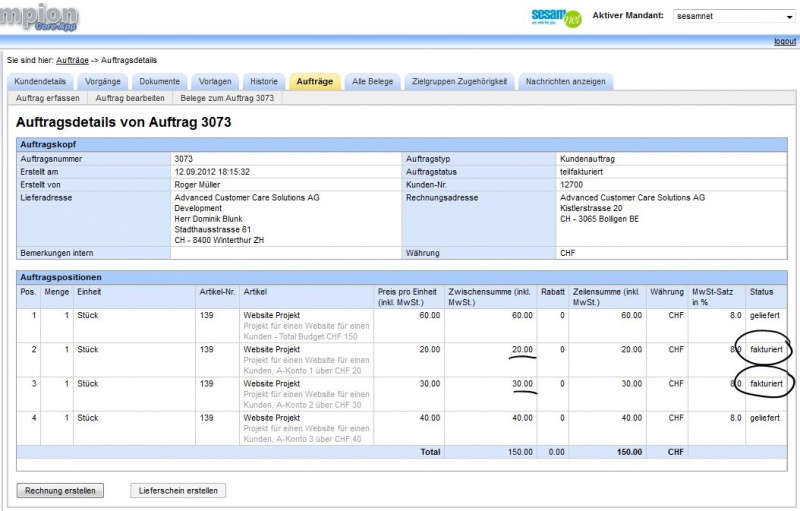Click the Total label in the summary row
800x511 pixels.
[x=430, y=452]
